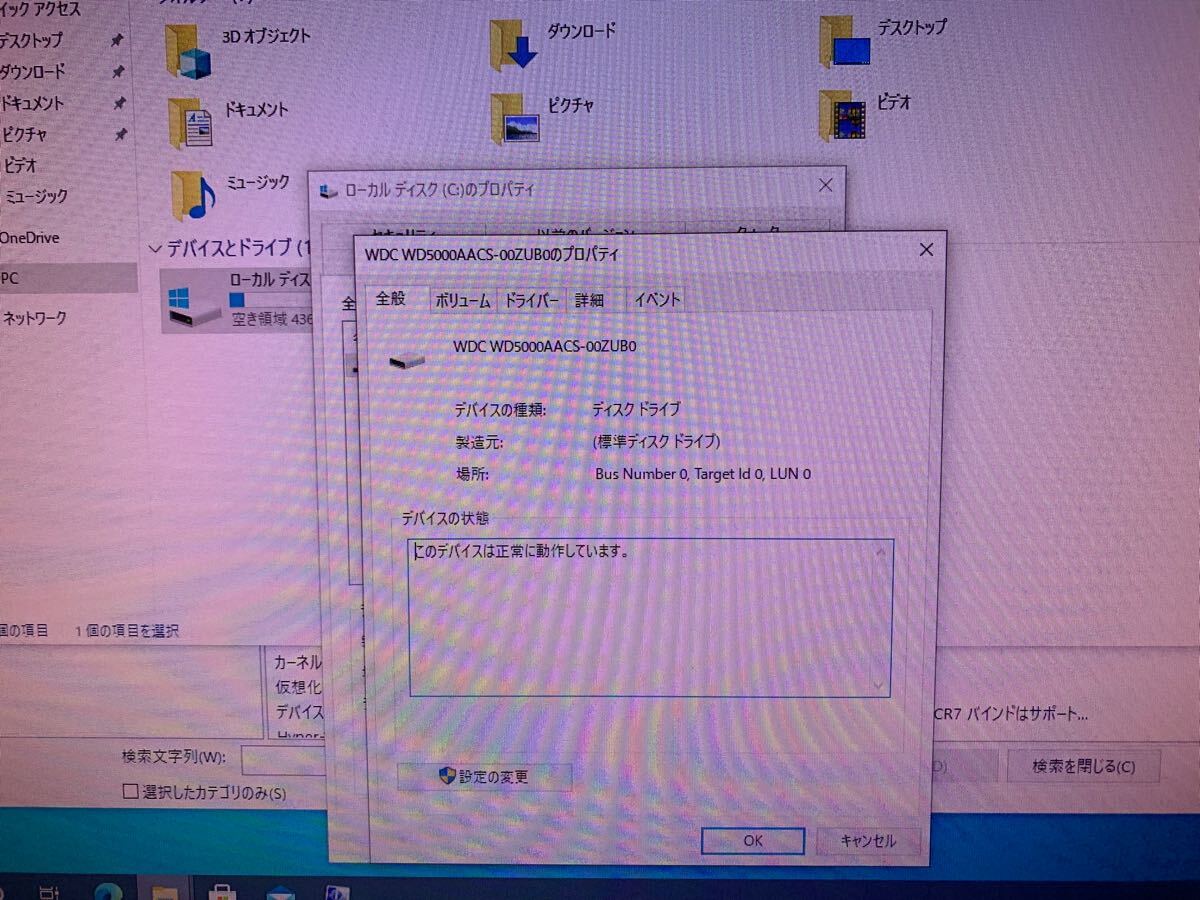Click the ディスク ドライブ device type value
This screenshot has width=1200, height=900.
click(x=636, y=409)
